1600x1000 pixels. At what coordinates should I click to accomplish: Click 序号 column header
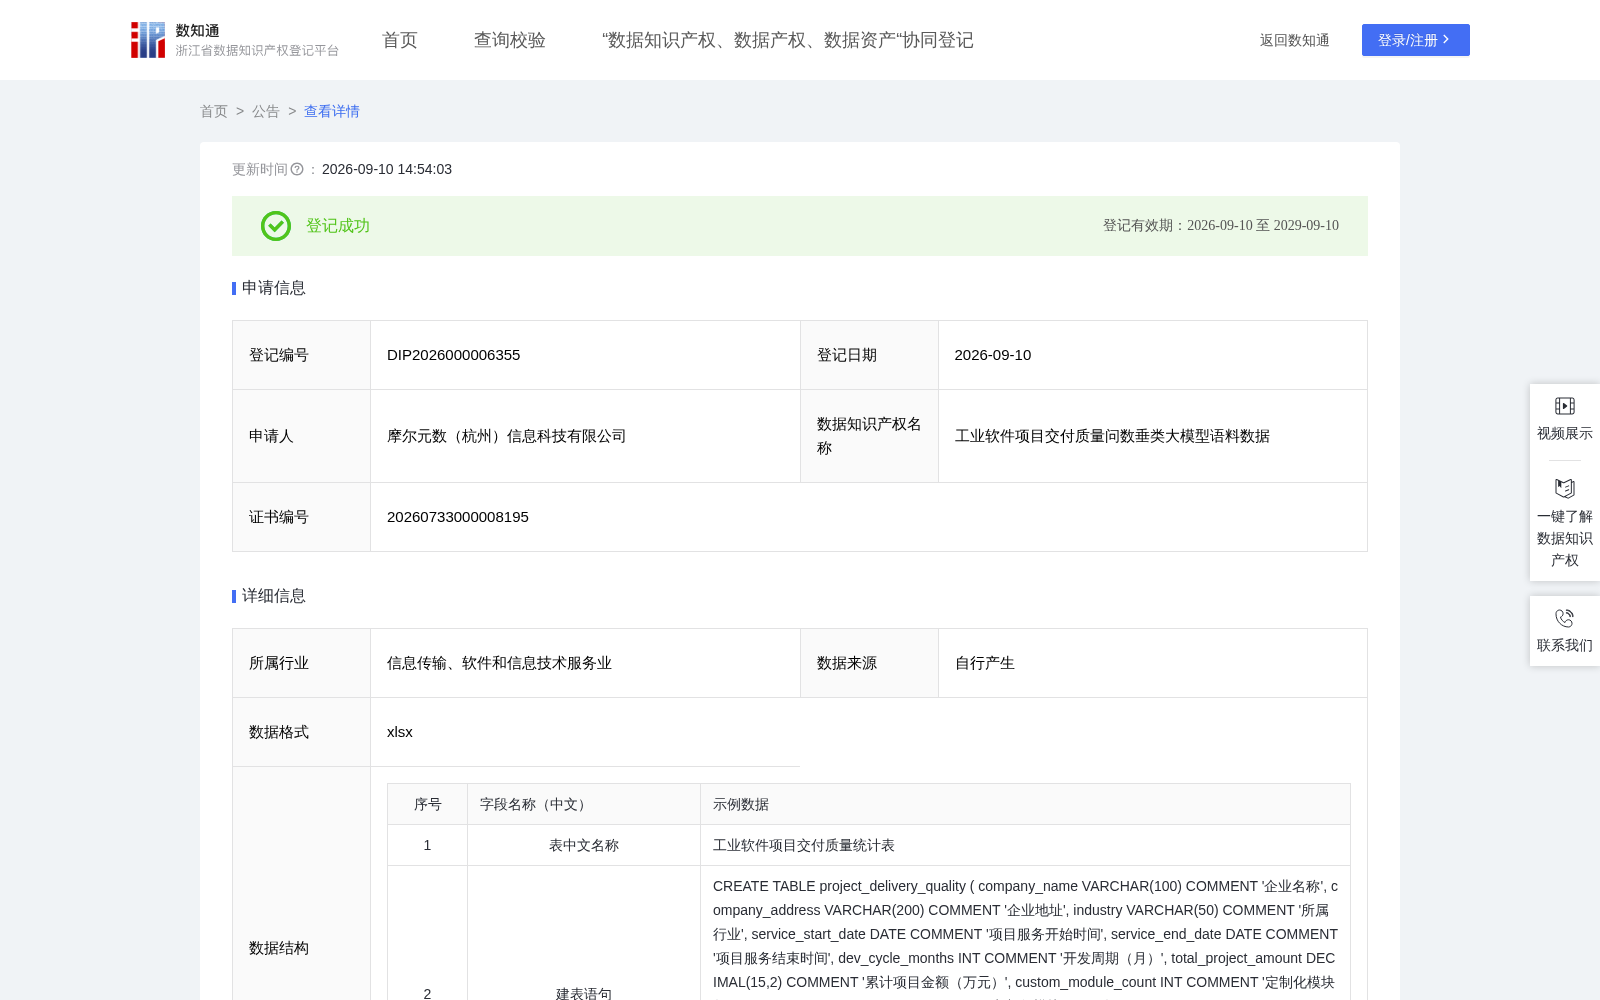pyautogui.click(x=428, y=804)
